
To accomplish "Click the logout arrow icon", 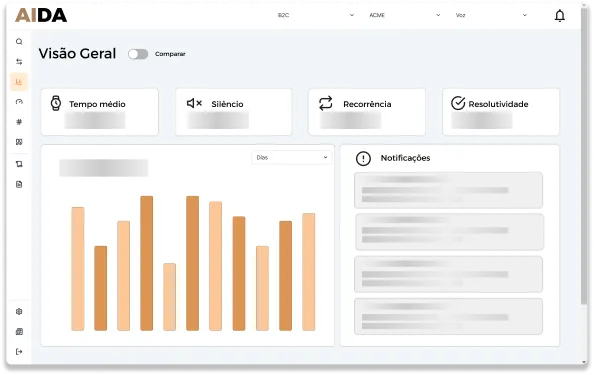I will 19,352.
